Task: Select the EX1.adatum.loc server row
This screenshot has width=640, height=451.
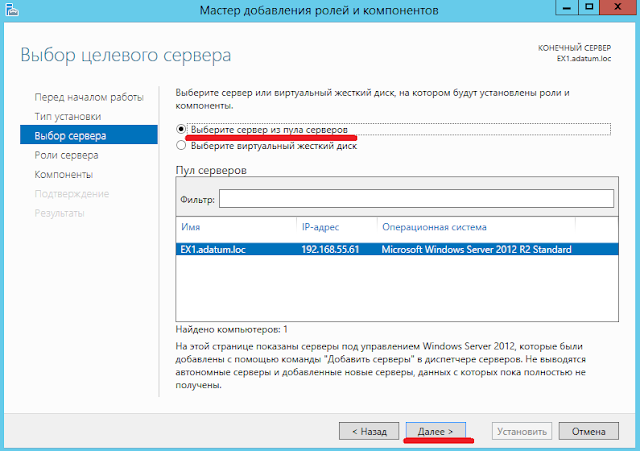Action: click(397, 249)
